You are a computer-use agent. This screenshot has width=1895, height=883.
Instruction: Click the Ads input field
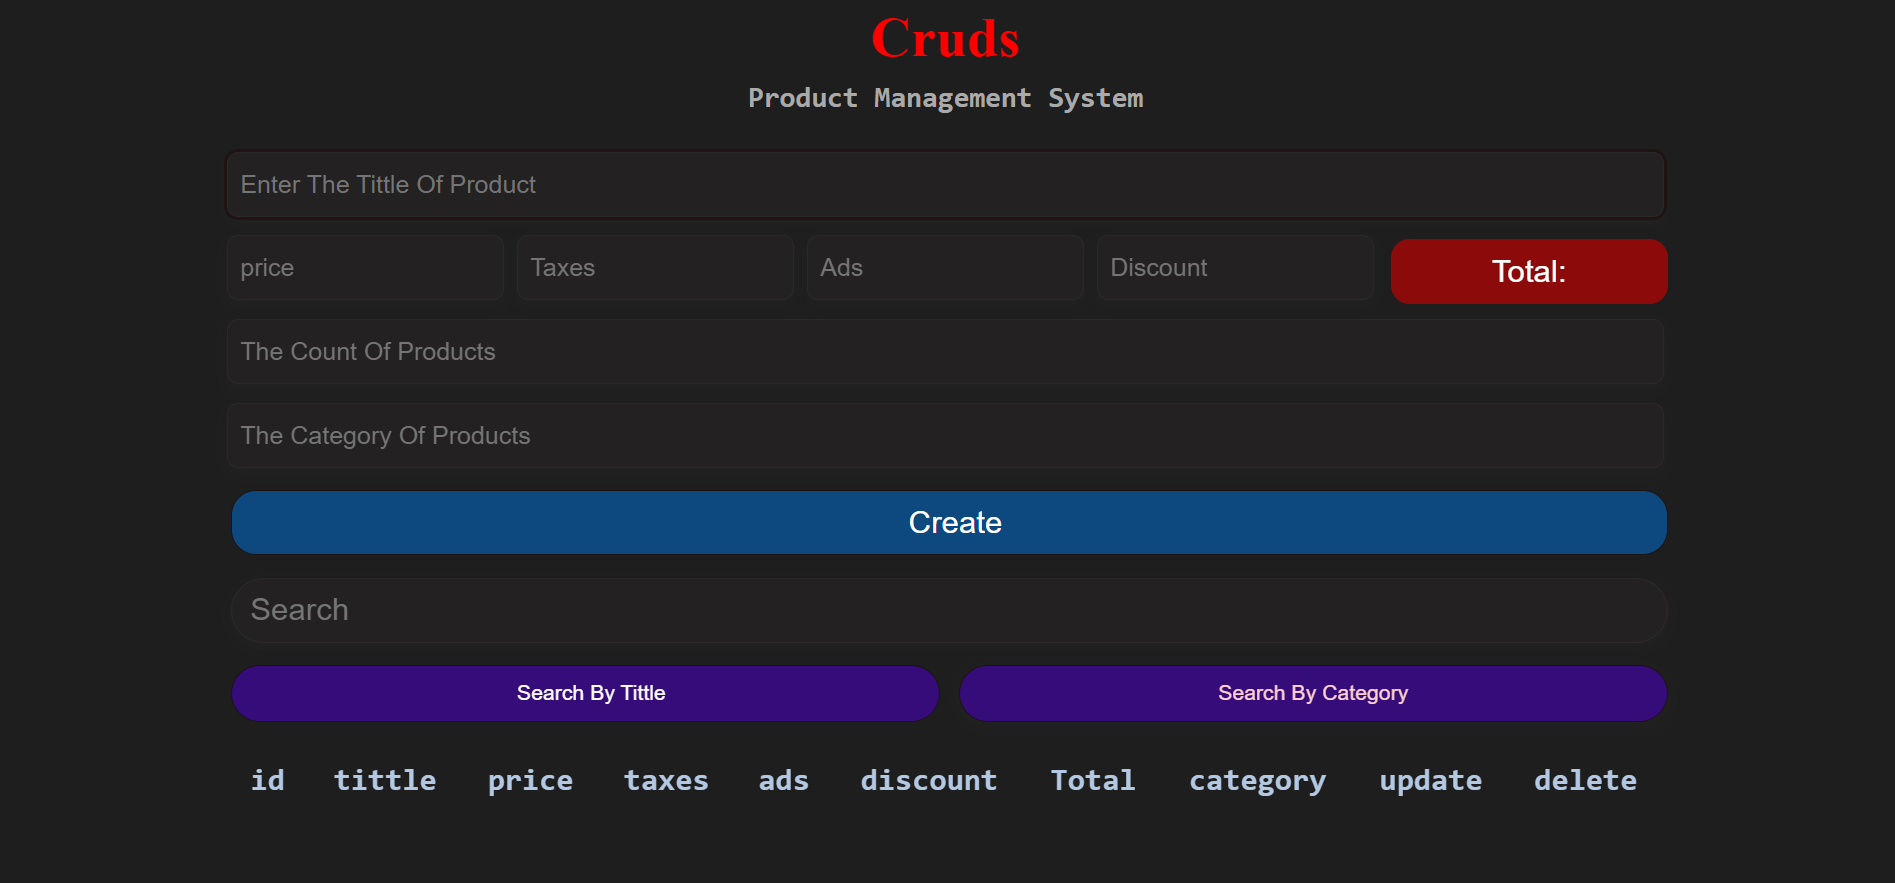(x=945, y=268)
